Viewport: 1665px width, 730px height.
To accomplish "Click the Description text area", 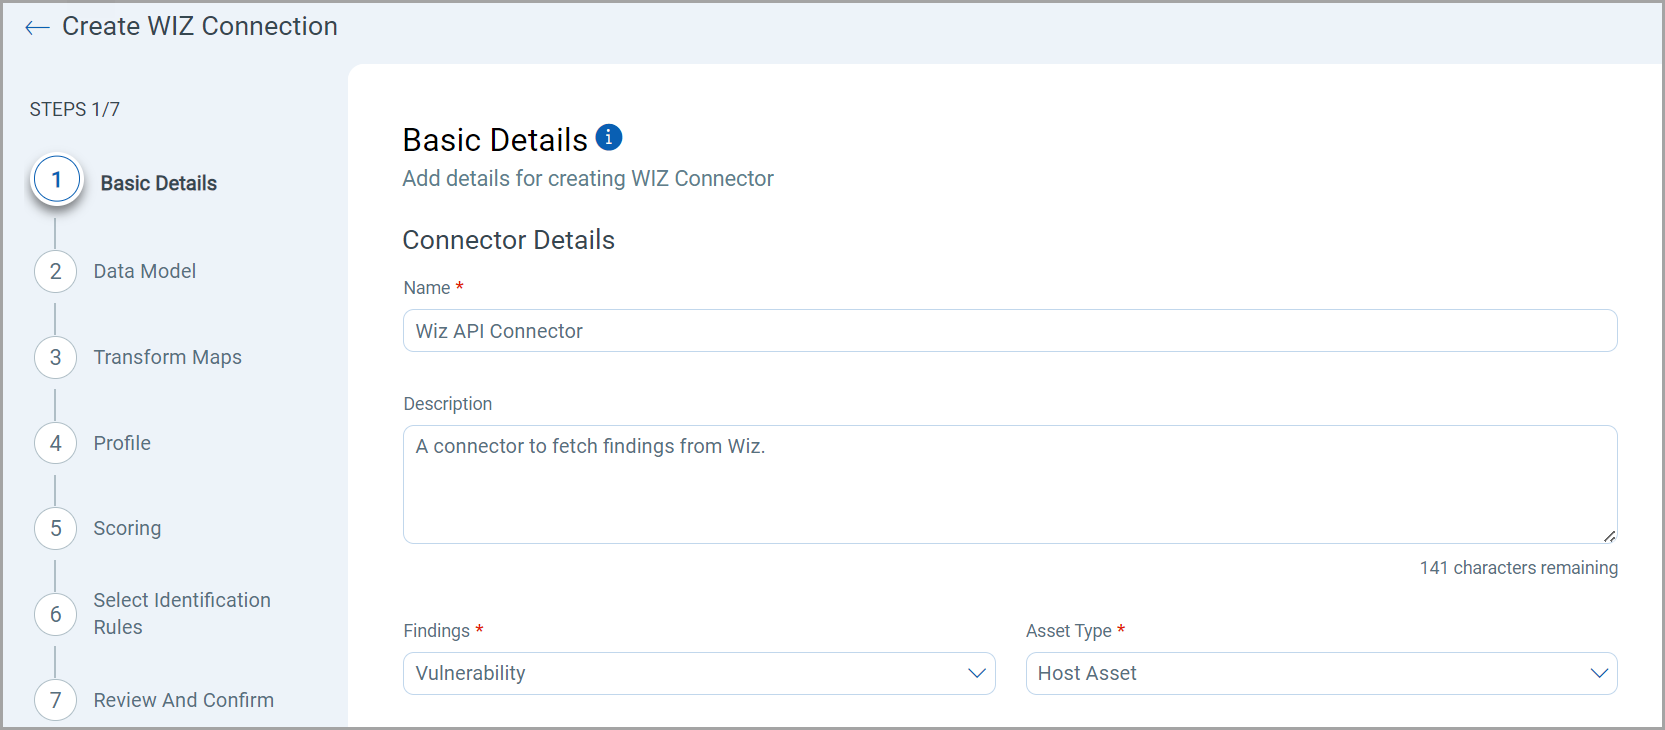I will pyautogui.click(x=1009, y=485).
